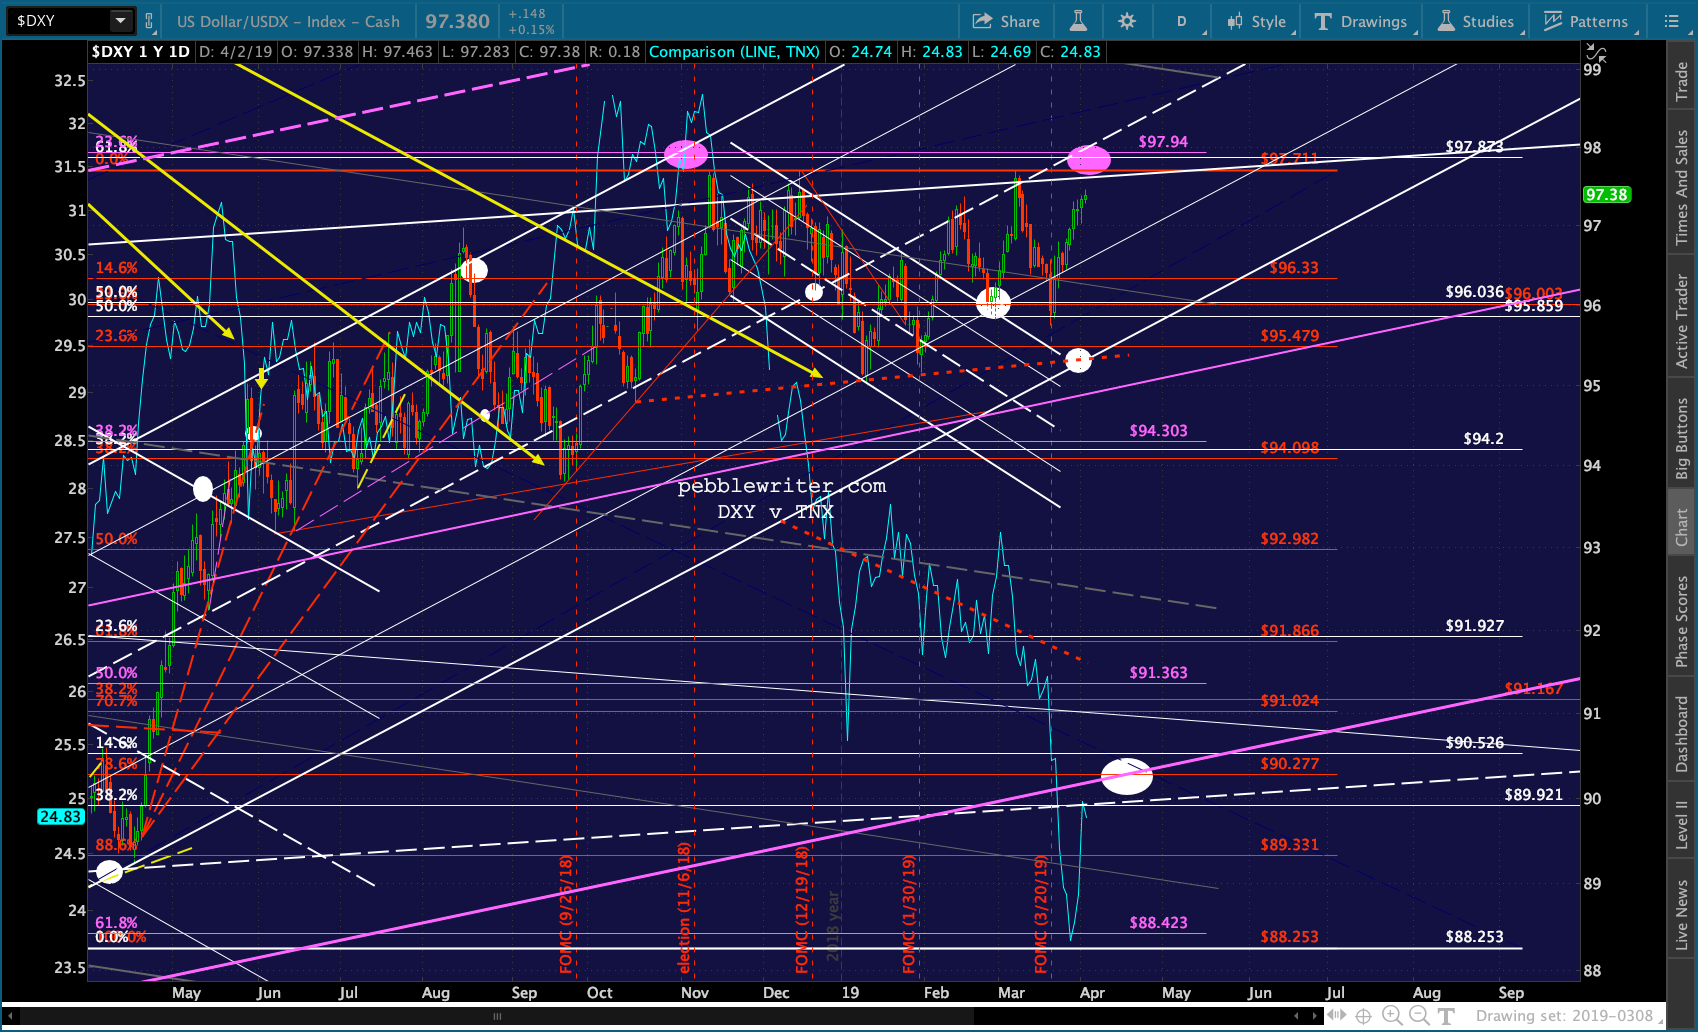This screenshot has width=1698, height=1032.
Task: Click the symbol link clipboard icon
Action: [149, 20]
